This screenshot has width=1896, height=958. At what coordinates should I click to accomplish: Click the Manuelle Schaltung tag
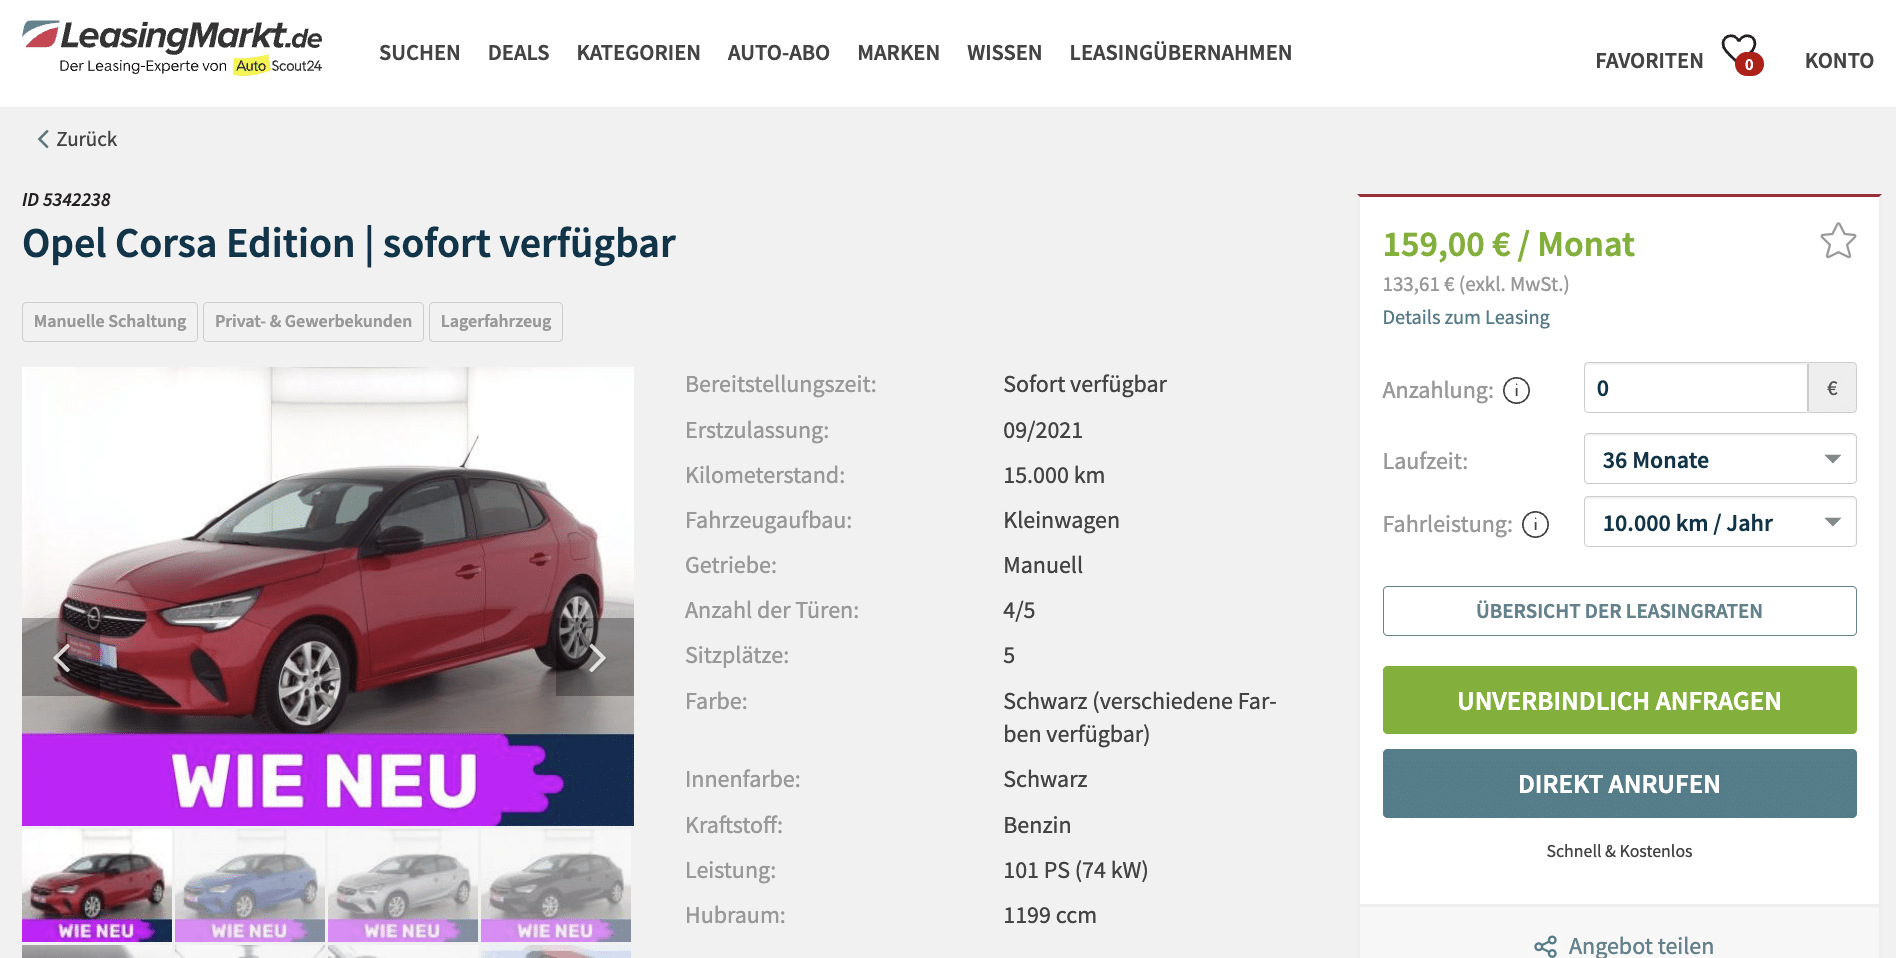click(x=110, y=322)
